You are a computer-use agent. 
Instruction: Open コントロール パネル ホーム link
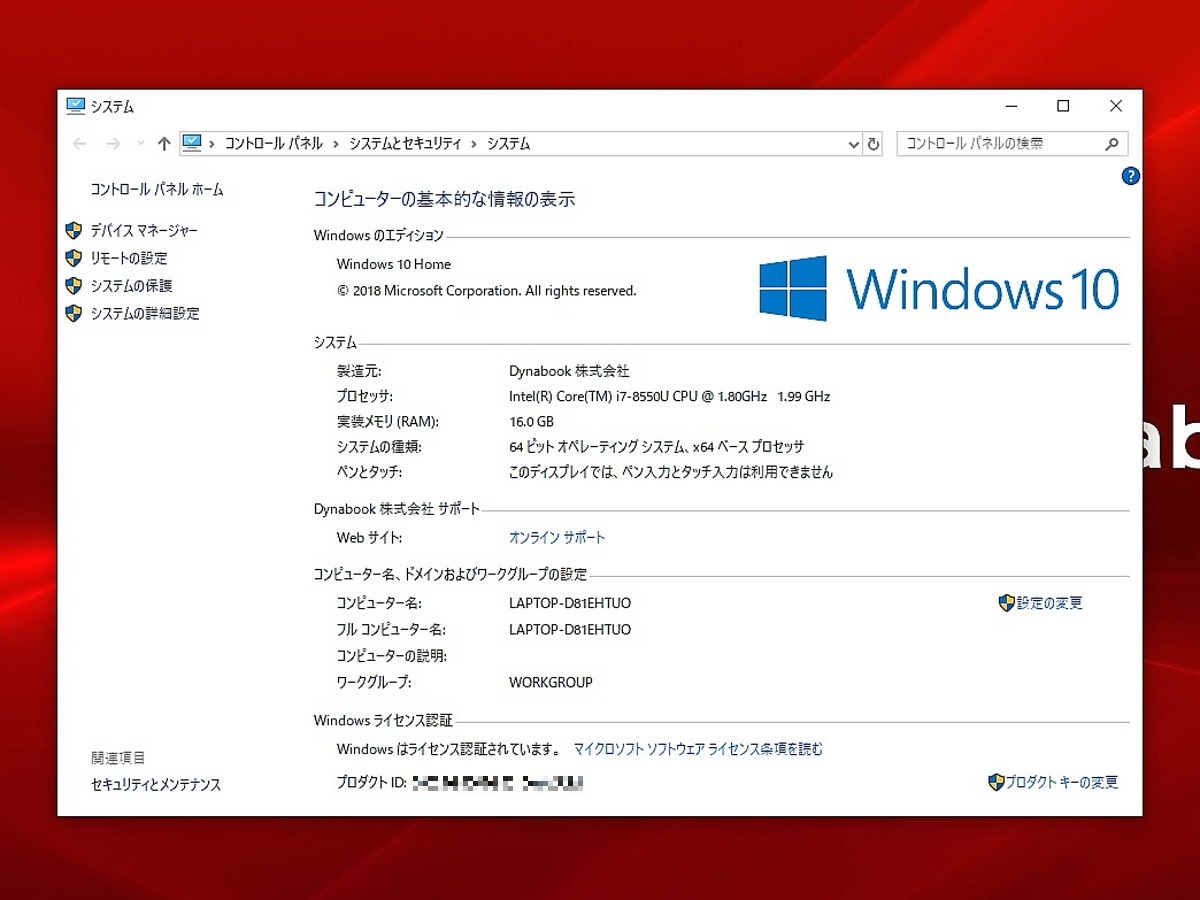(157, 189)
